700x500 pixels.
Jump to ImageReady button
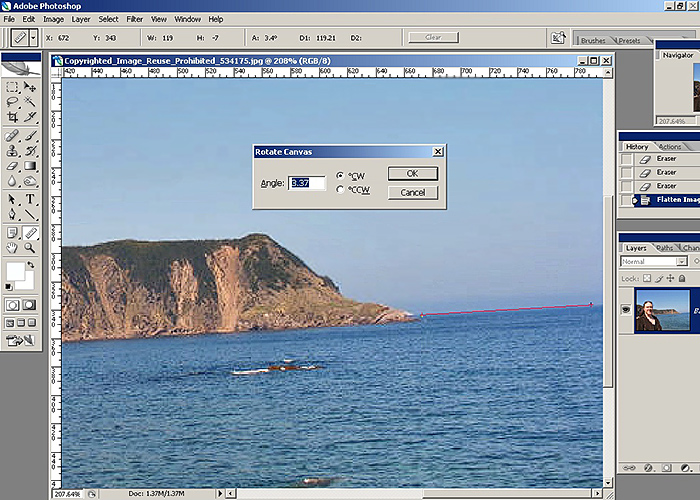(21, 341)
